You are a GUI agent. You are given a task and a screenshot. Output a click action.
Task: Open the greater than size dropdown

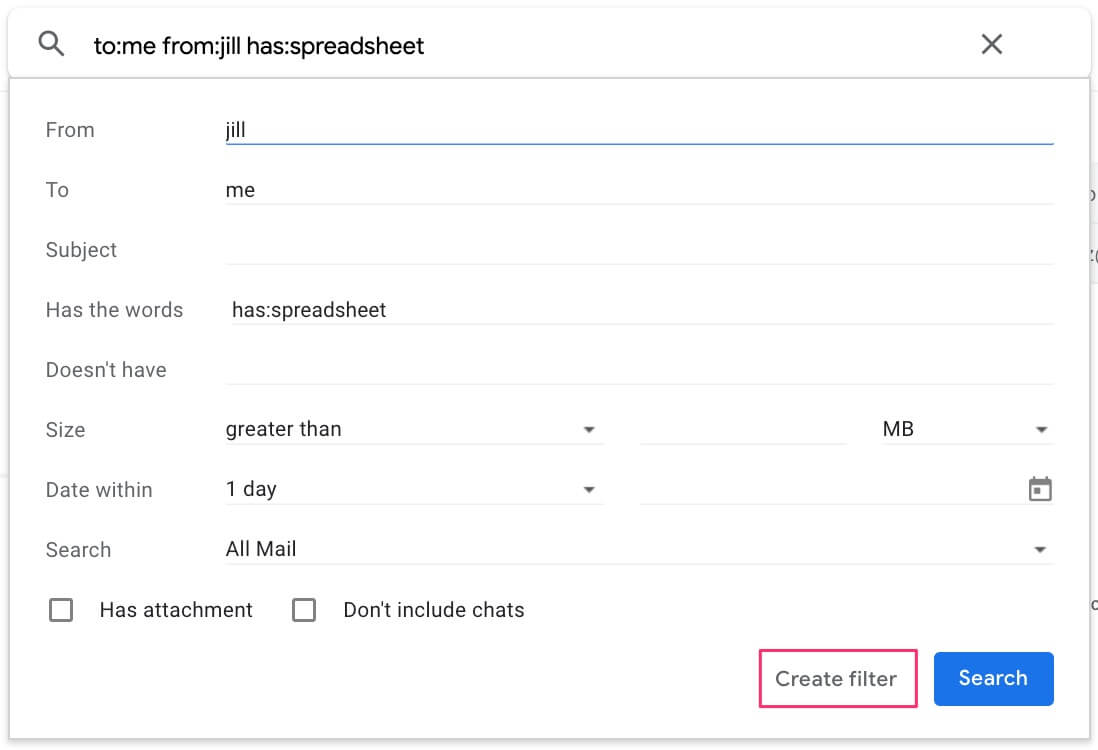[414, 429]
